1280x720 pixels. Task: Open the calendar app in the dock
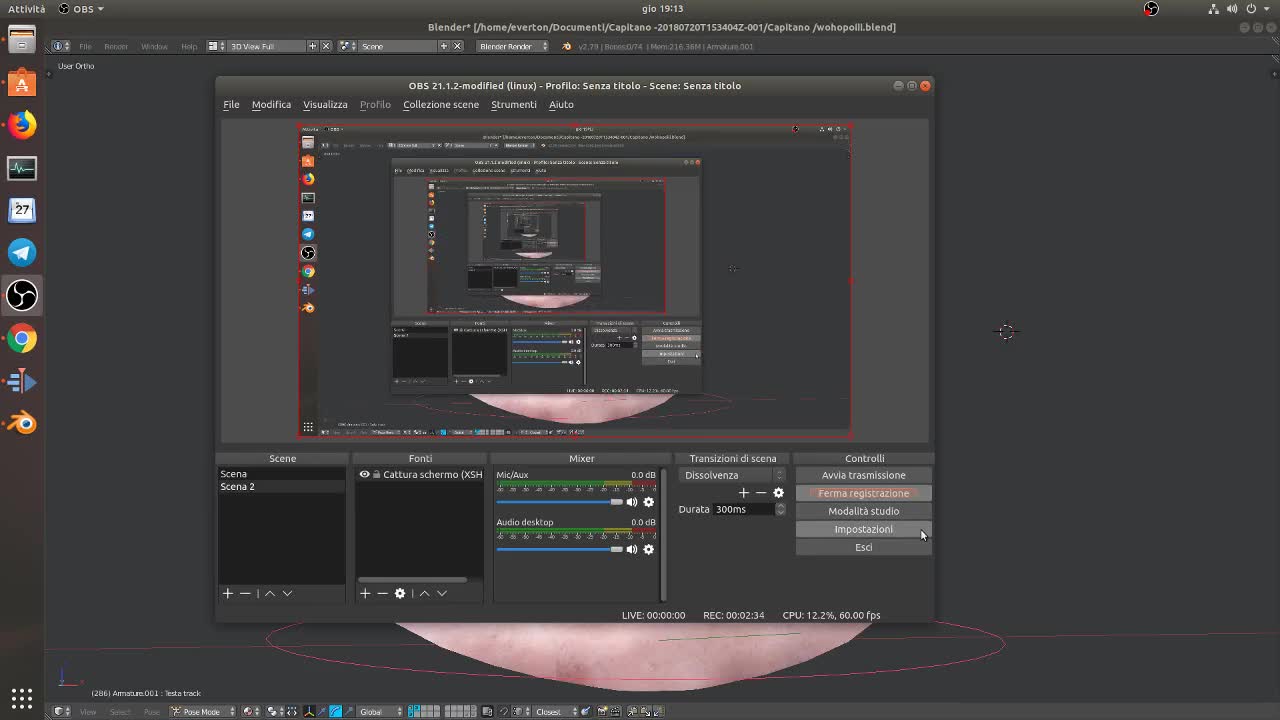(22, 210)
